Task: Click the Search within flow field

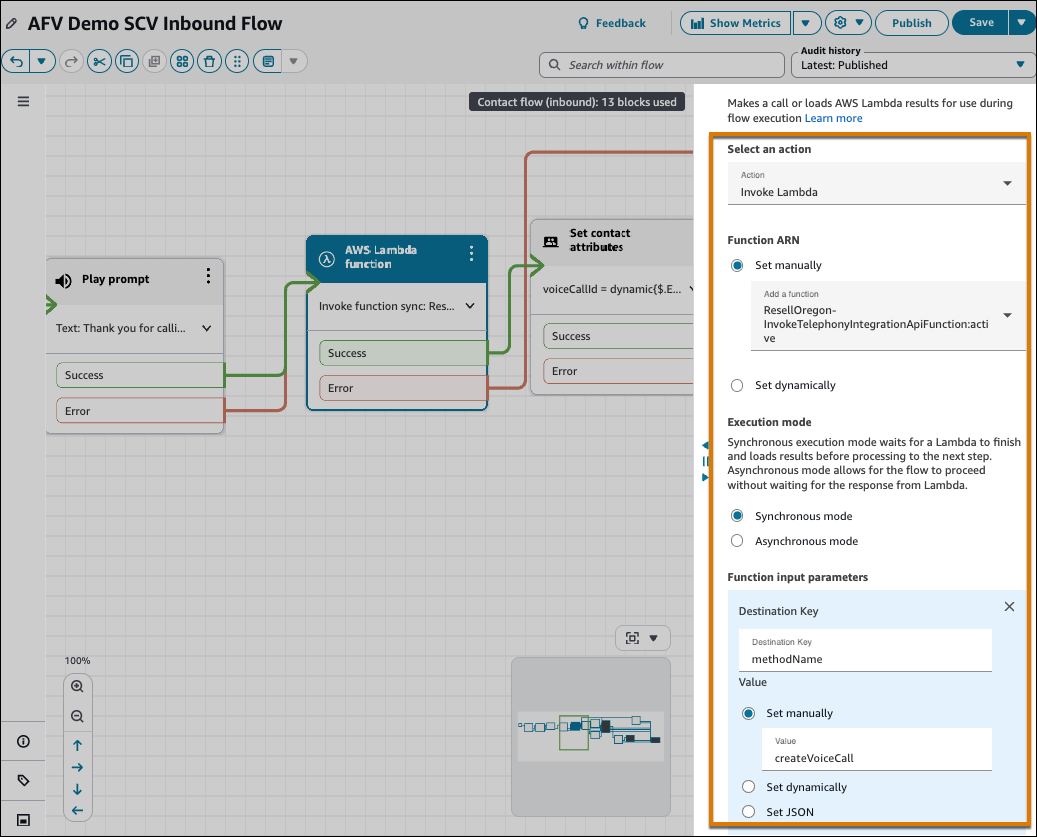Action: pyautogui.click(x=662, y=65)
